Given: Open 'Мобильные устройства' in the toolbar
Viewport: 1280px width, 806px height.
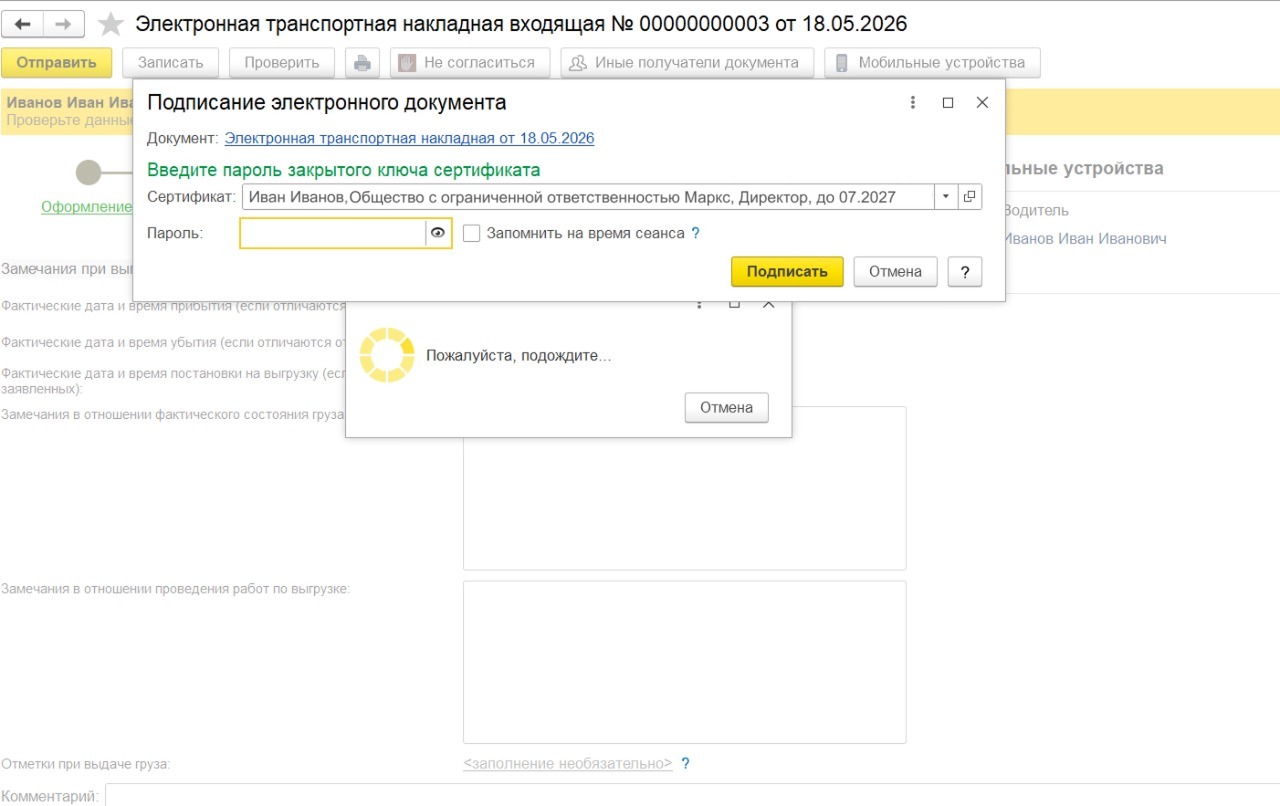Looking at the screenshot, I should click(932, 62).
